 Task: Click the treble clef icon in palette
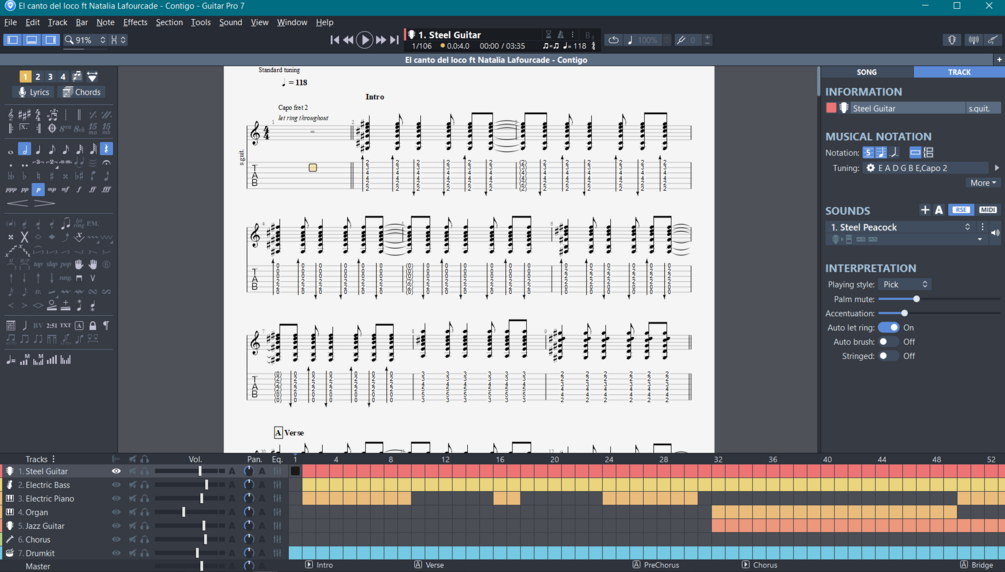tap(11, 115)
